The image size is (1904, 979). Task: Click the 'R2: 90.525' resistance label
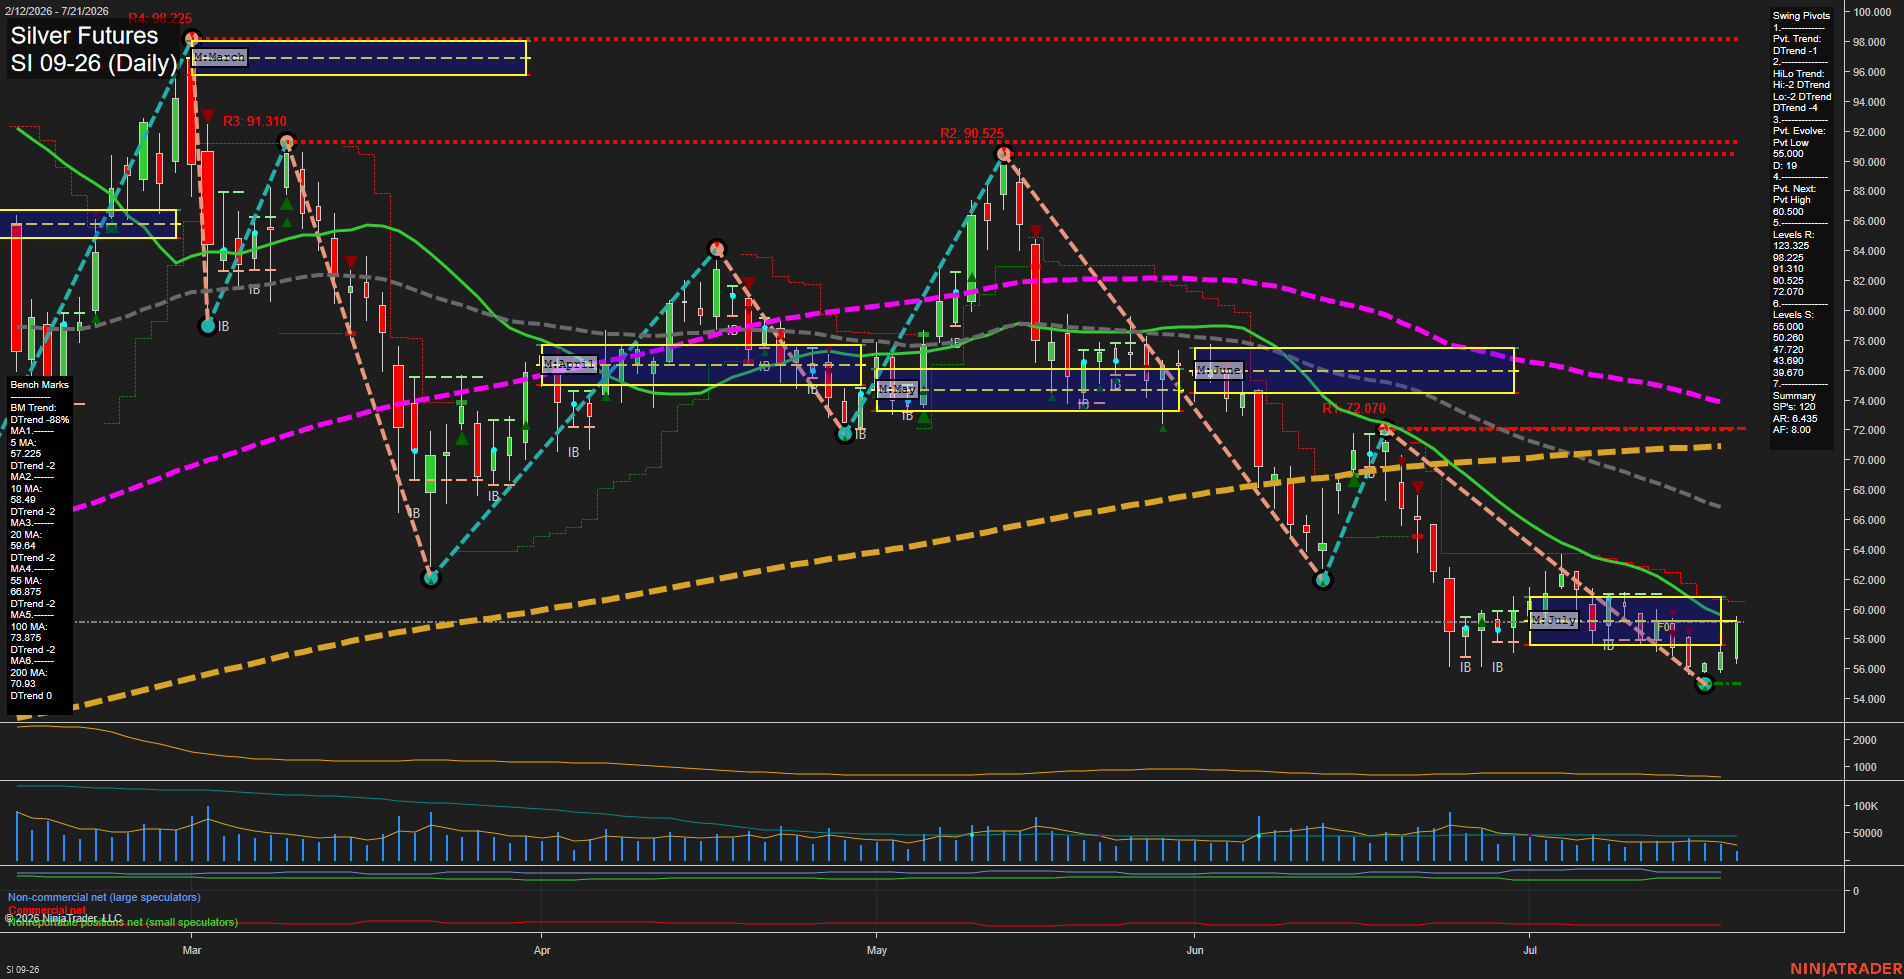[972, 133]
